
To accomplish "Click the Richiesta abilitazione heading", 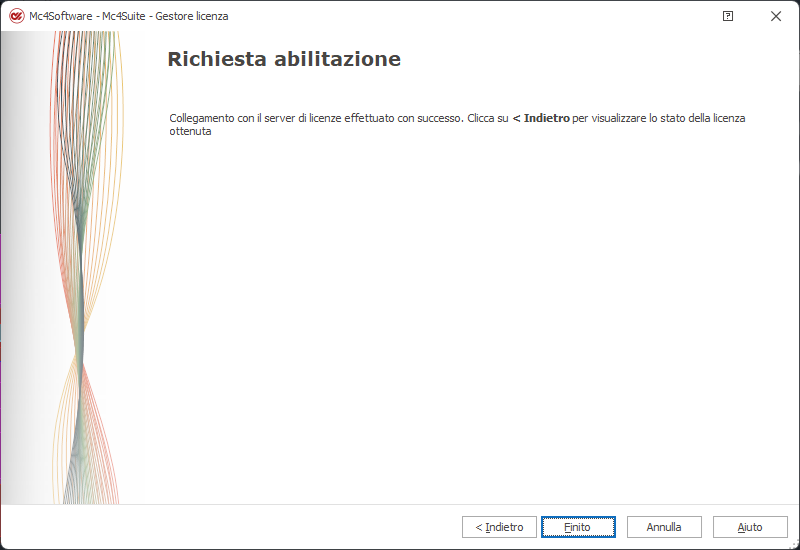I will coord(284,59).
